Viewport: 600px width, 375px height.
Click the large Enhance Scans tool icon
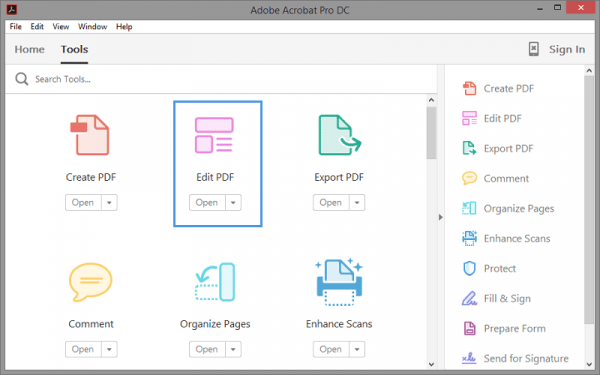pyautogui.click(x=339, y=282)
